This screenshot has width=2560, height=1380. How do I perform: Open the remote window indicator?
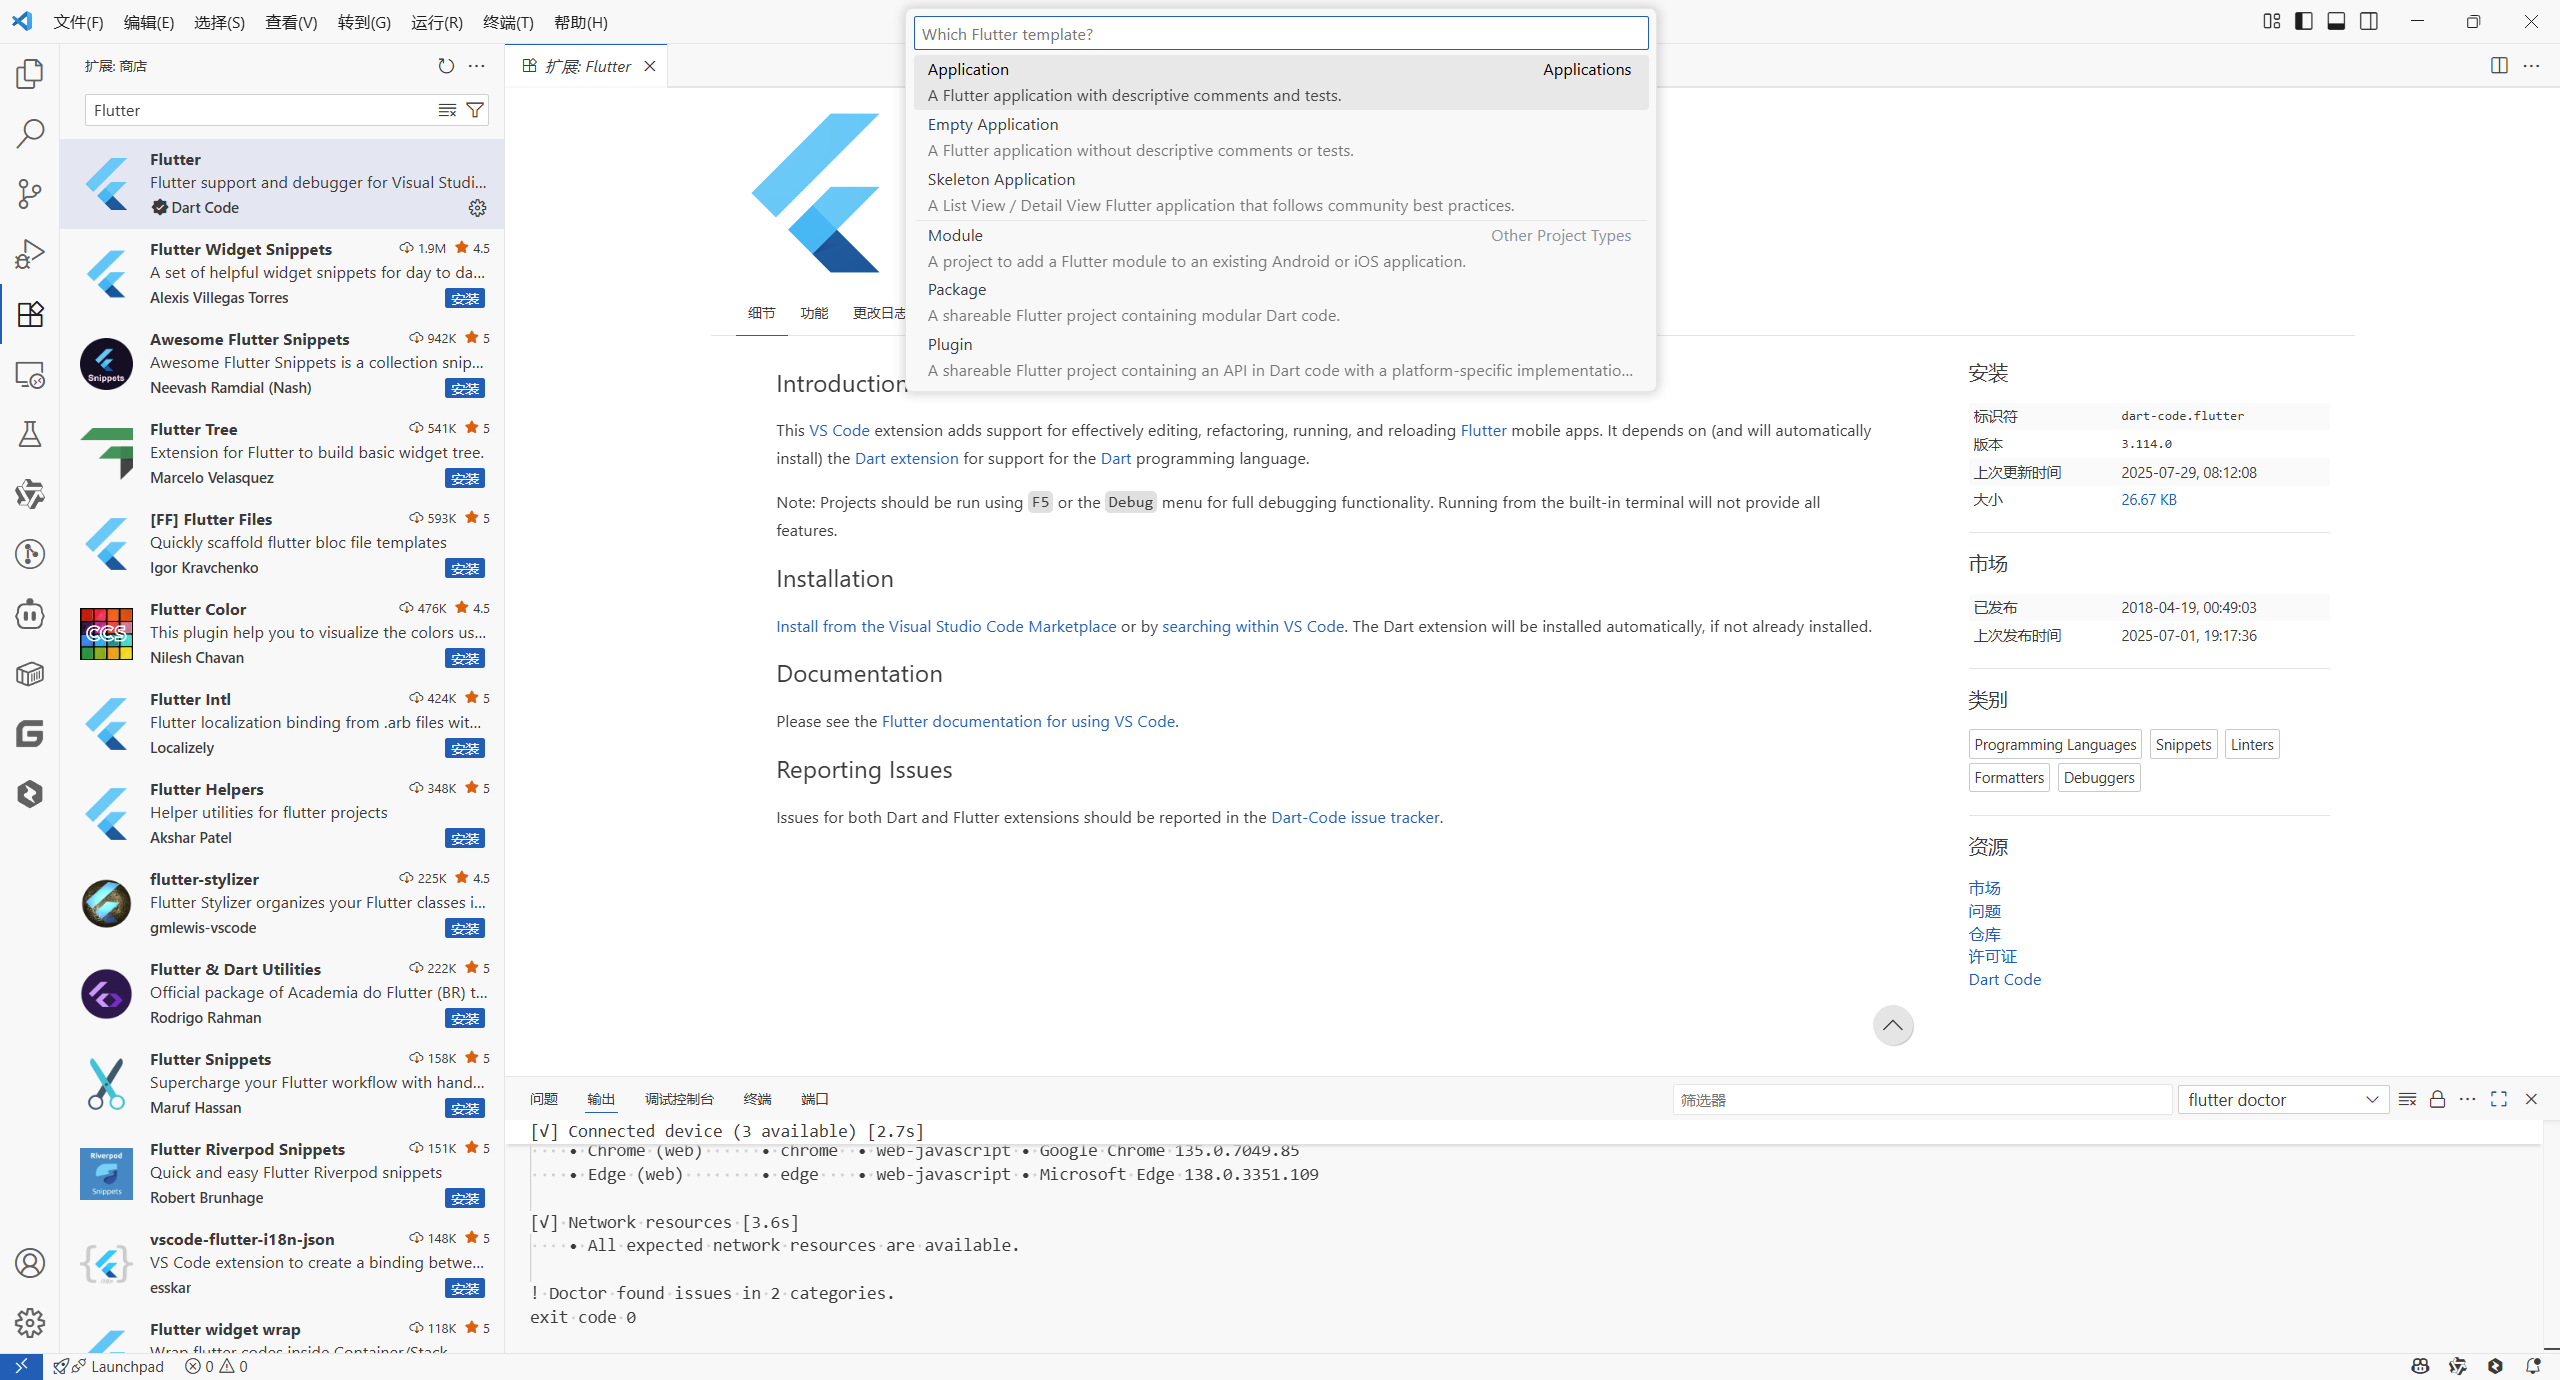click(21, 1366)
